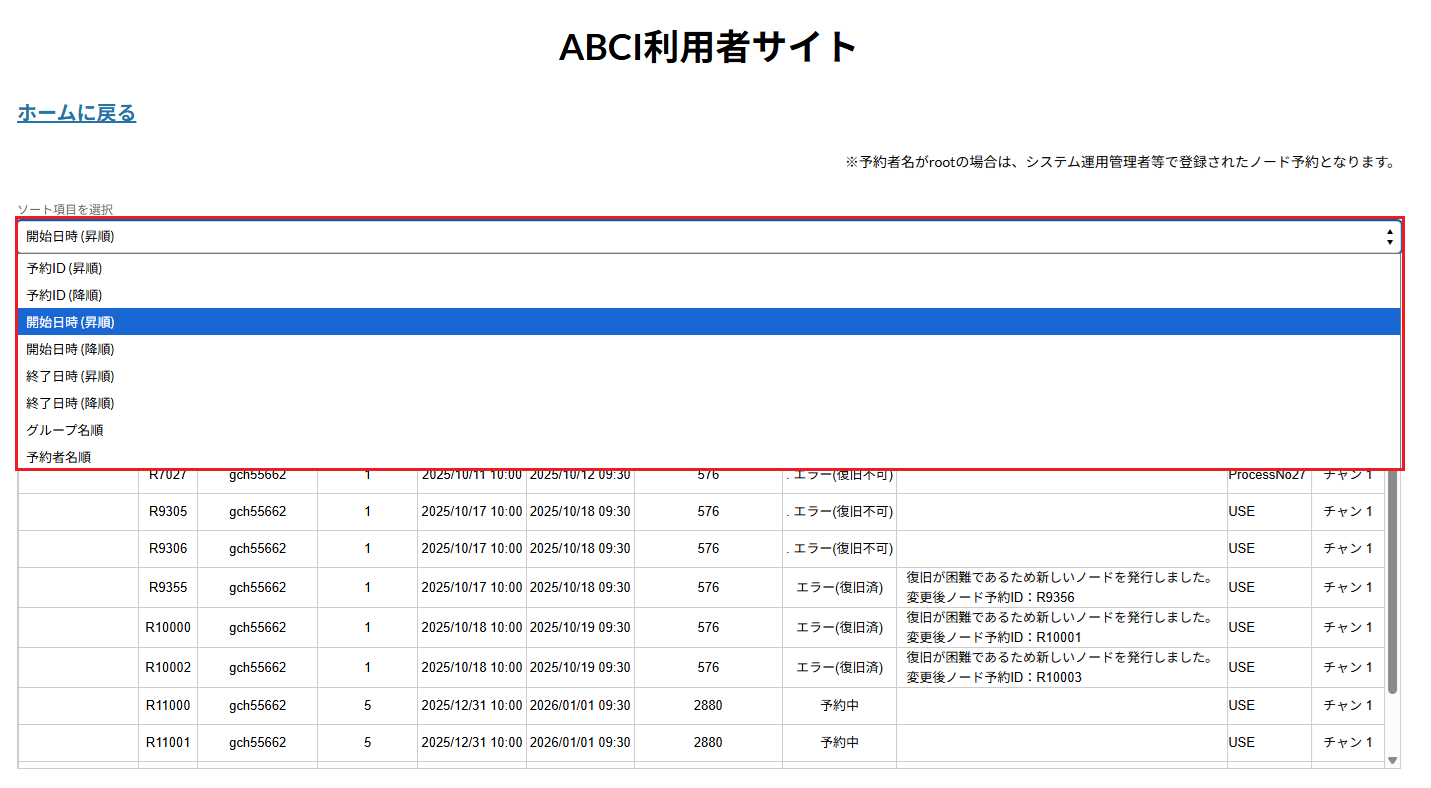Image resolution: width=1431 pixels, height=788 pixels.
Task: Click the エラー(復旧済) status in row R10002
Action: pyautogui.click(x=839, y=667)
